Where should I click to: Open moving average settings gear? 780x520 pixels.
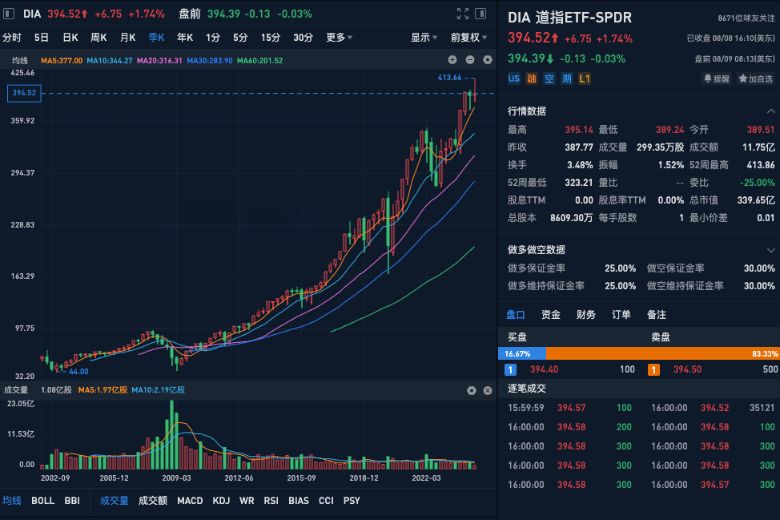[x=488, y=60]
